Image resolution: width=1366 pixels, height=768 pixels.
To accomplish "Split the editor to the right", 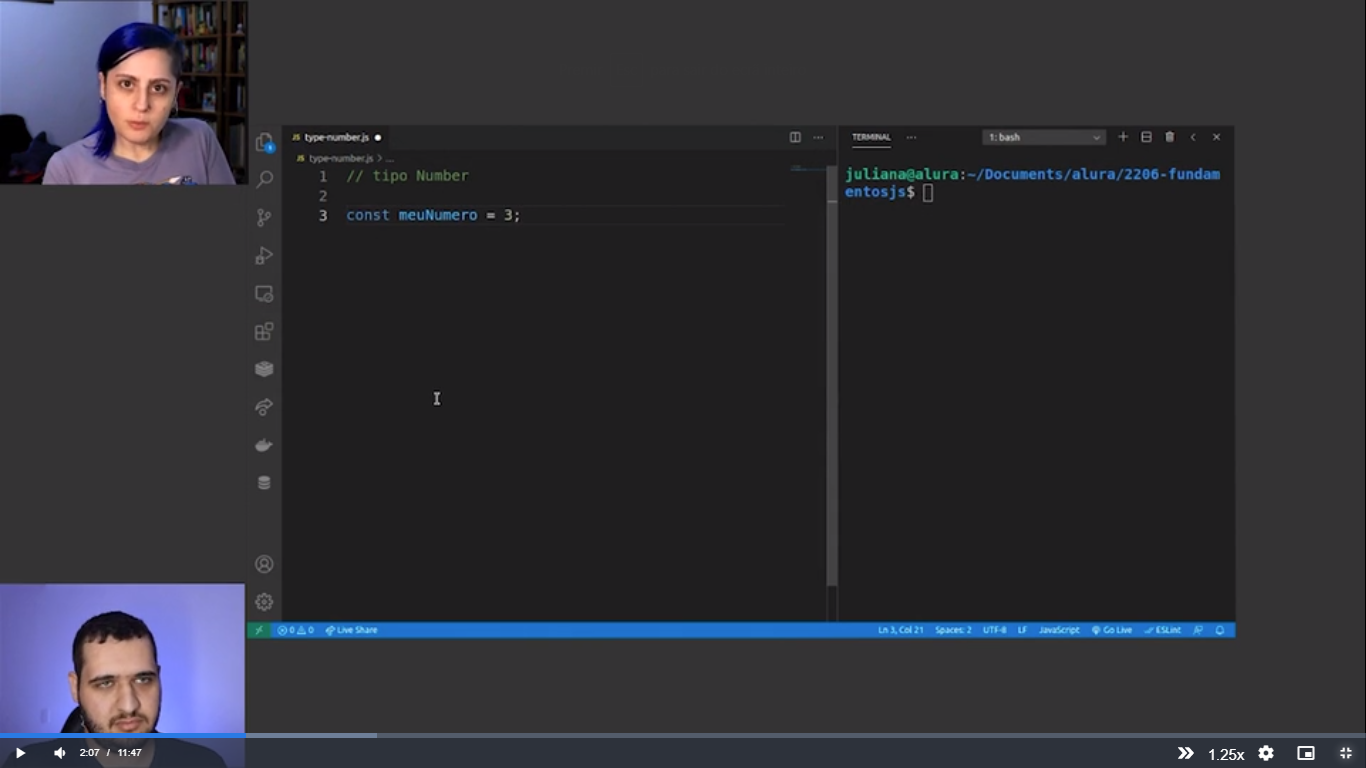I will [x=795, y=137].
